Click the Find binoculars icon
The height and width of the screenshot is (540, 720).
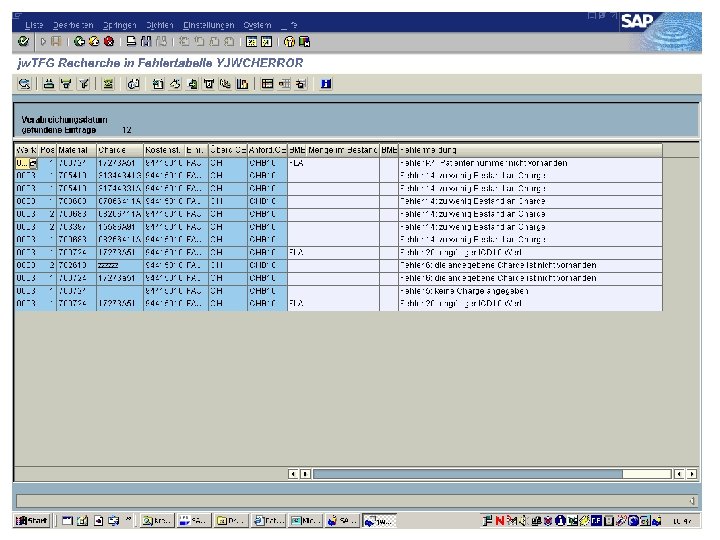[x=146, y=42]
